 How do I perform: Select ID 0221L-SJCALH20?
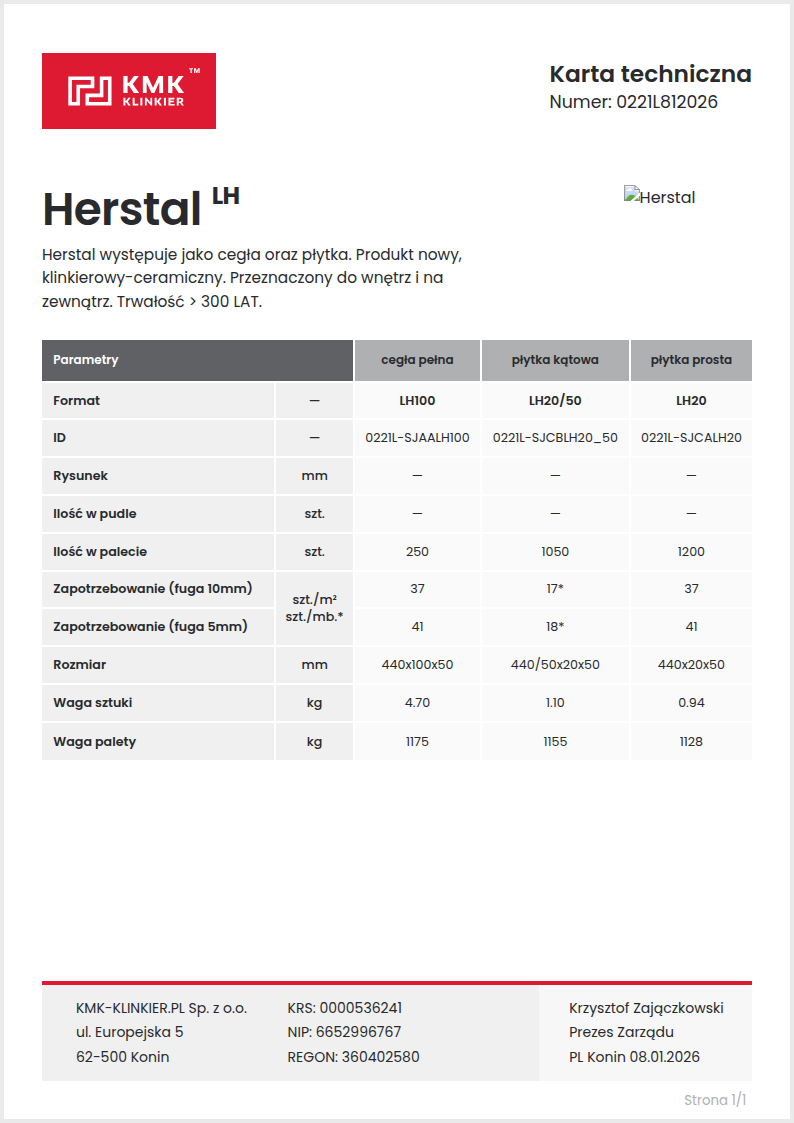pyautogui.click(x=691, y=438)
